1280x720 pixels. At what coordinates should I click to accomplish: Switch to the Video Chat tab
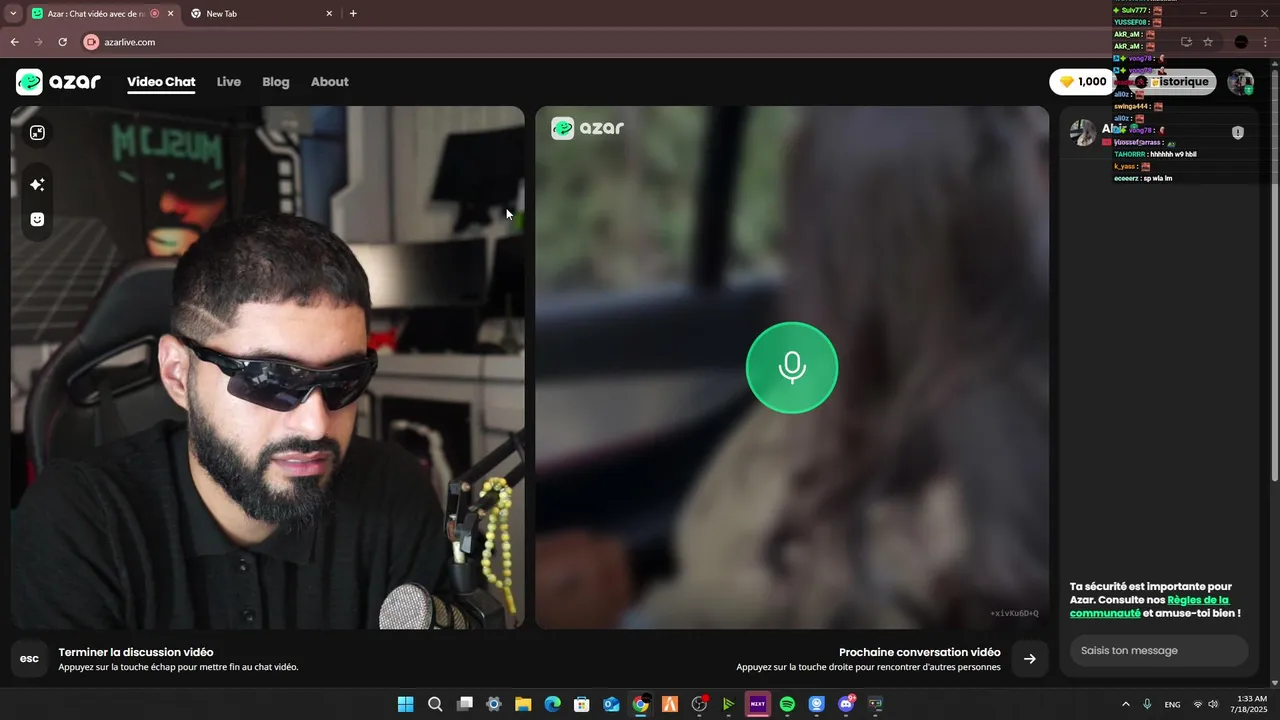point(161,82)
